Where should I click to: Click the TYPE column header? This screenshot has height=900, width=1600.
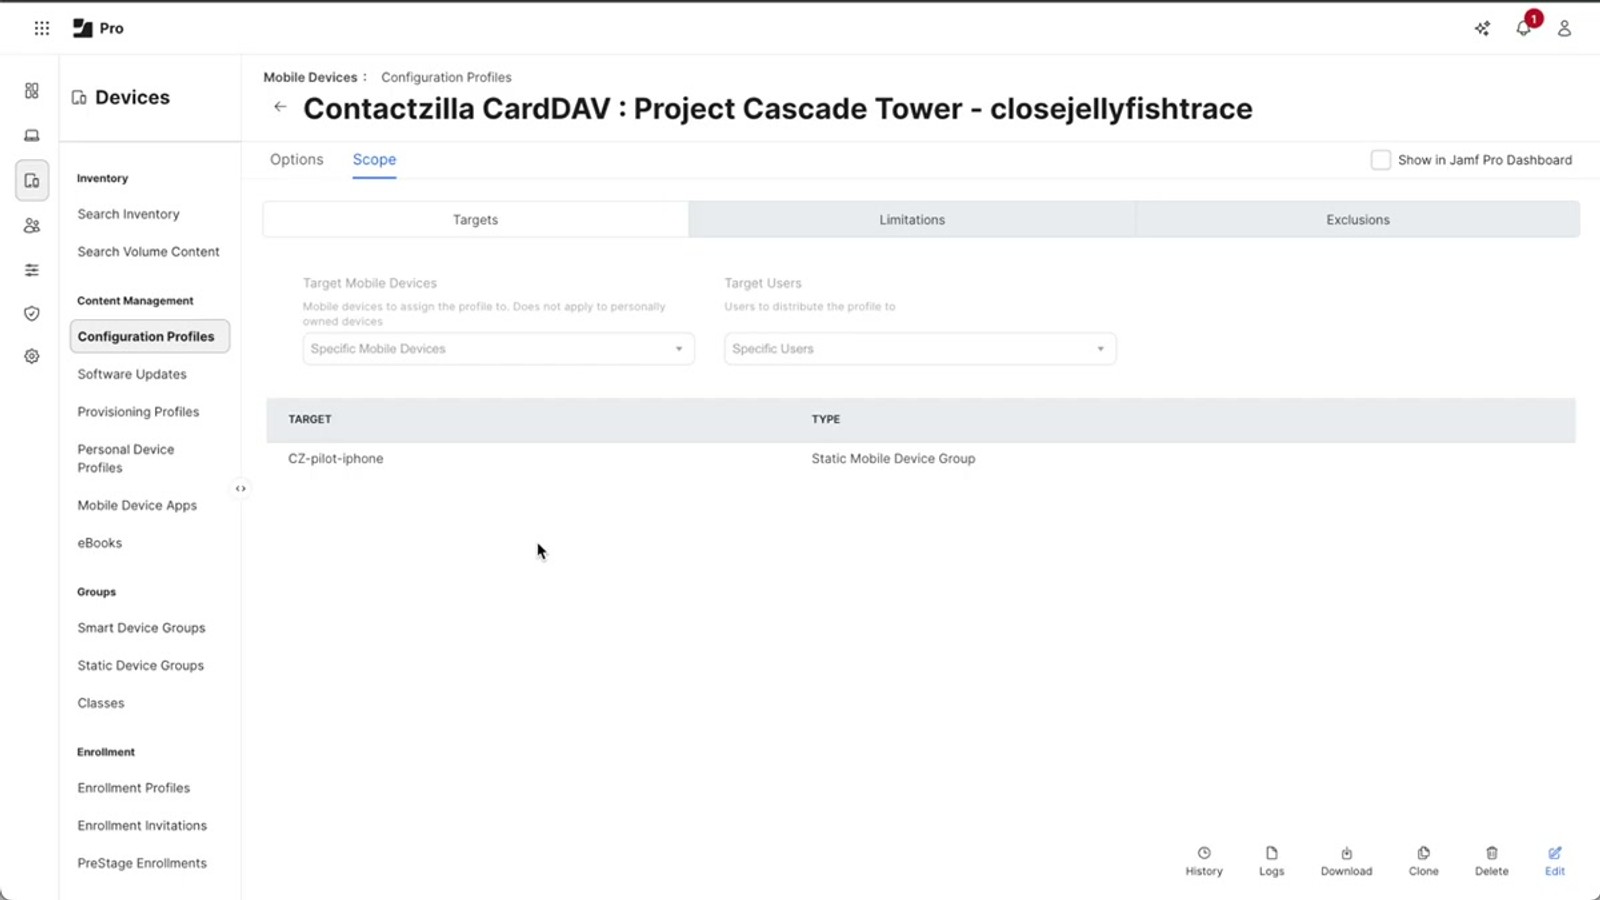pyautogui.click(x=826, y=419)
